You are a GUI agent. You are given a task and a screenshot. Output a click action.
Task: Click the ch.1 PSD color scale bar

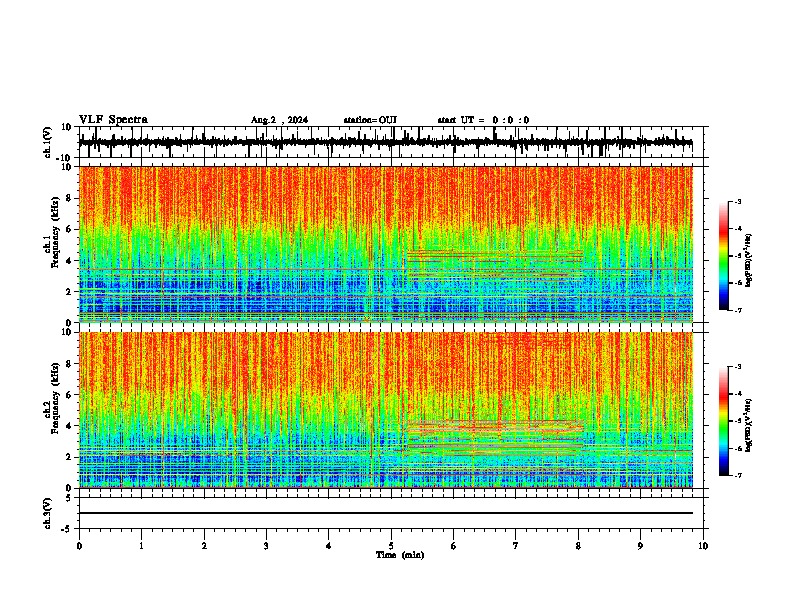coord(724,256)
